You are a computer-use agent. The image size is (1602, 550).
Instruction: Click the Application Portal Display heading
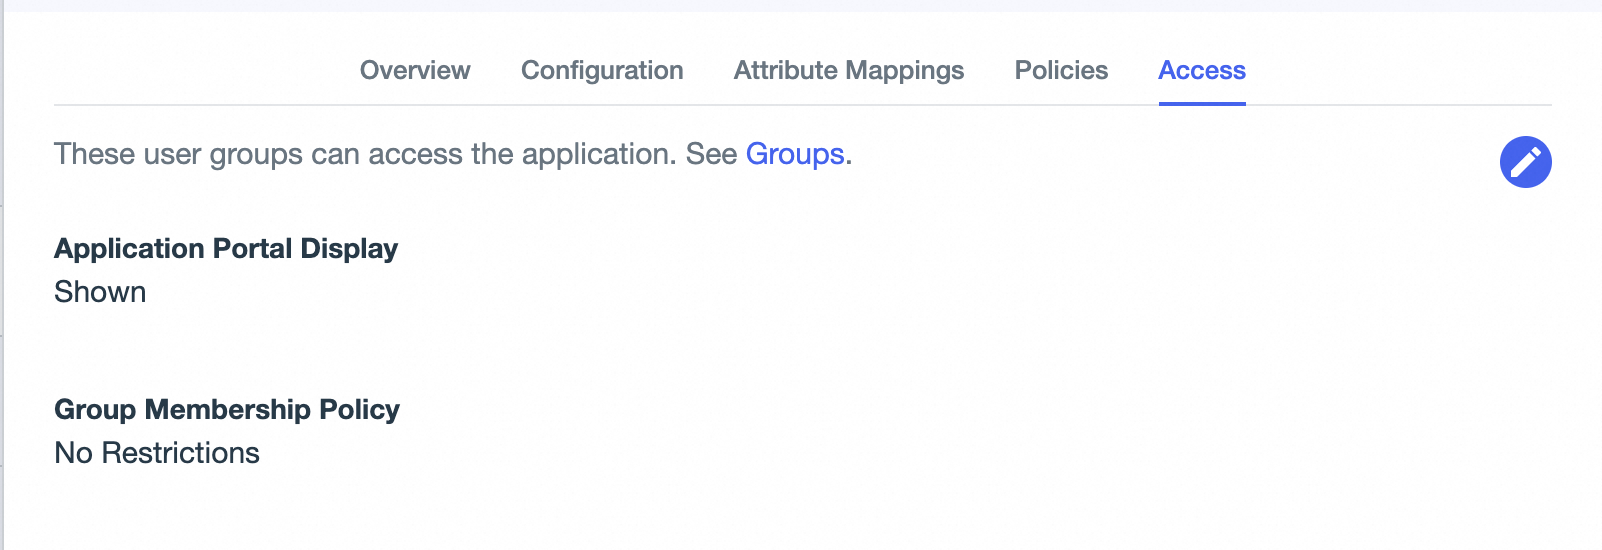click(x=226, y=248)
